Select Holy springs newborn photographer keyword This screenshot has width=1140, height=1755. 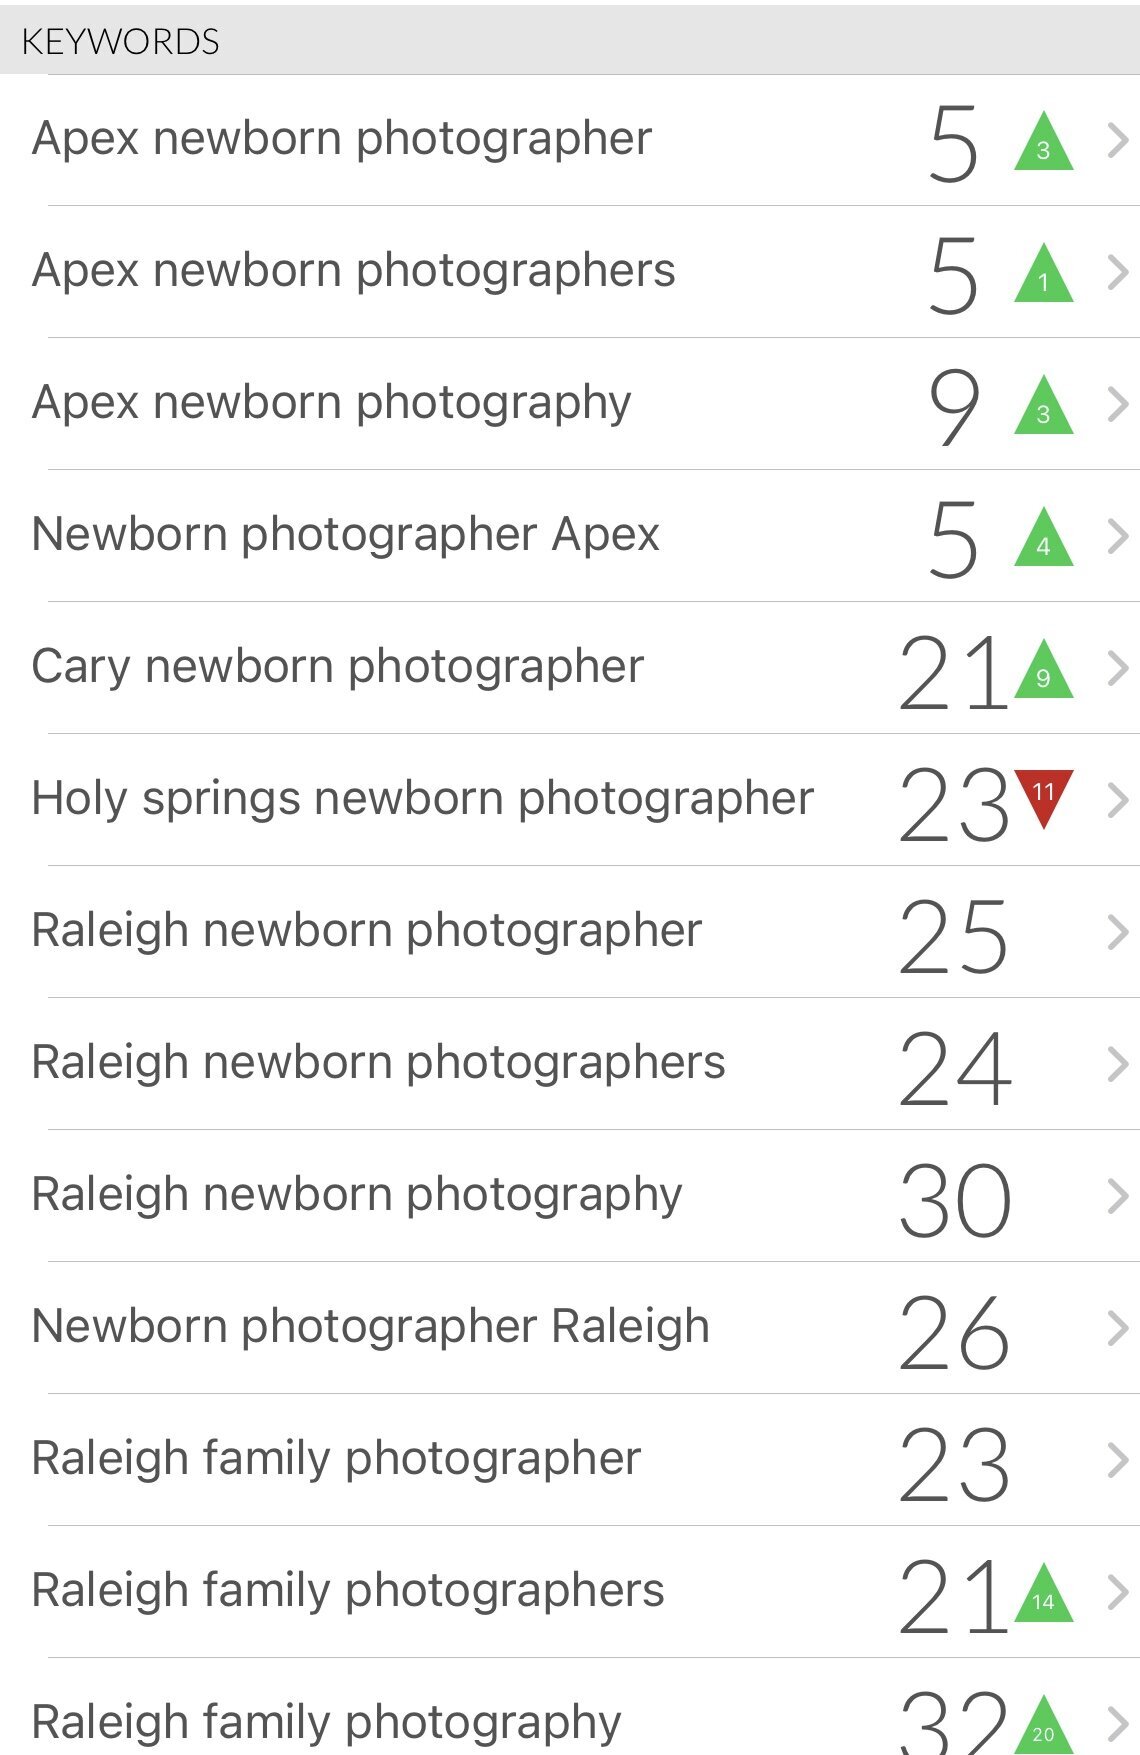[x=422, y=799]
